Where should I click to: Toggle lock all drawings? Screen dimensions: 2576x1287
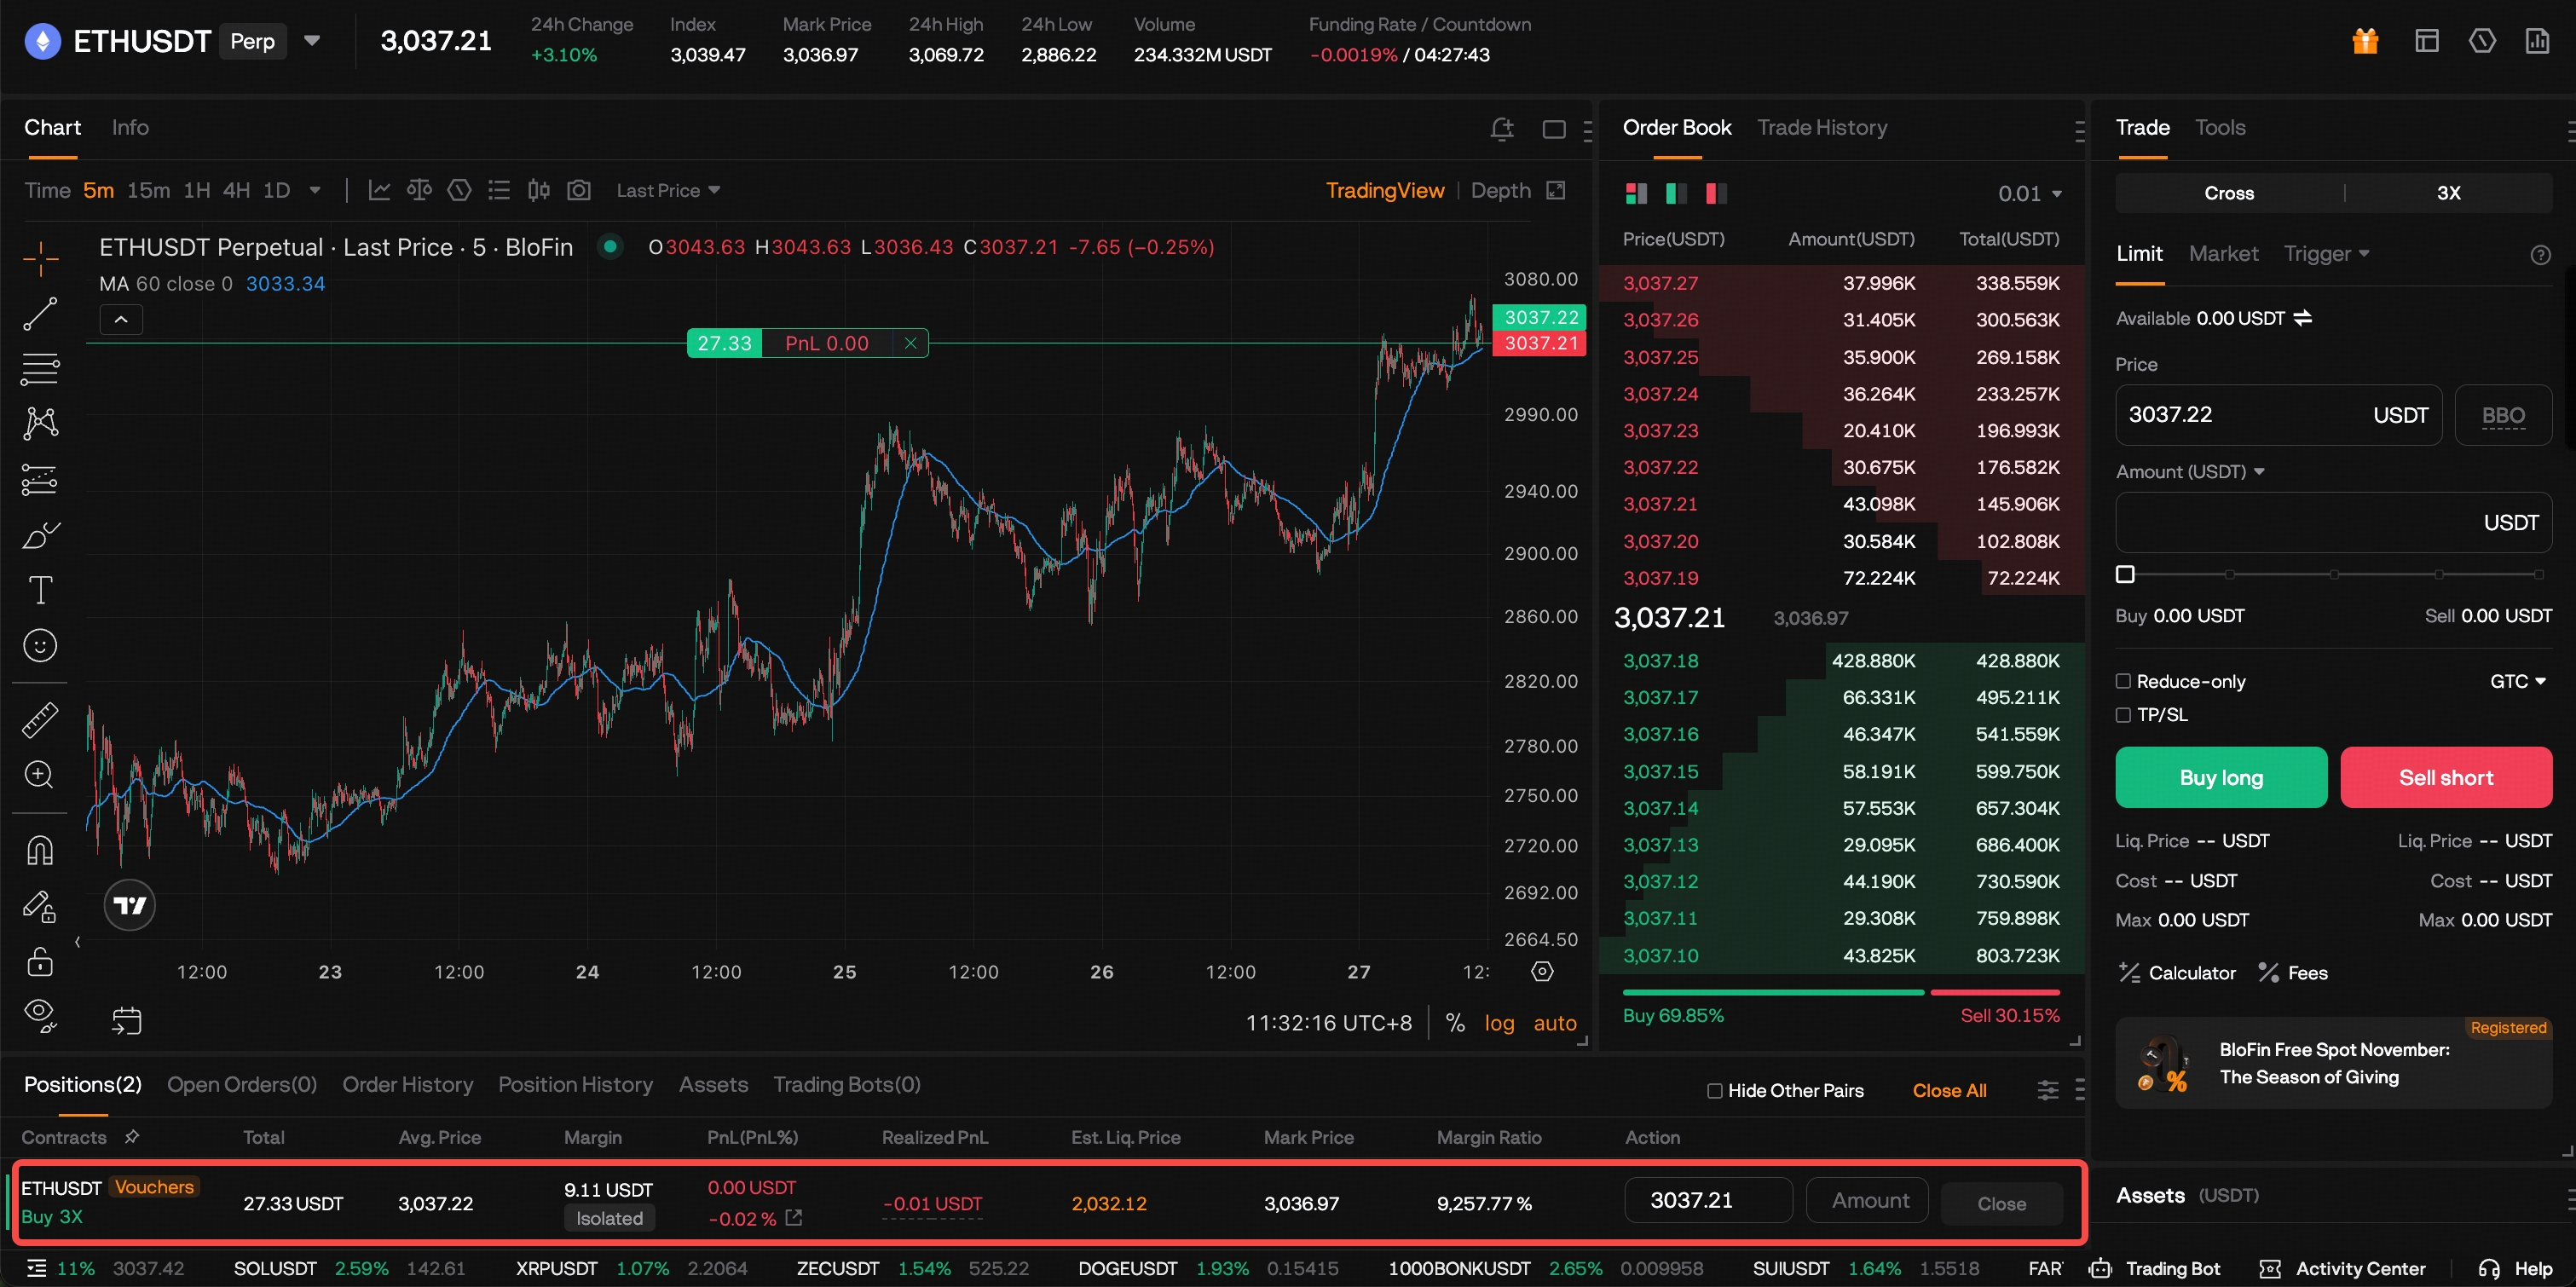tap(40, 961)
